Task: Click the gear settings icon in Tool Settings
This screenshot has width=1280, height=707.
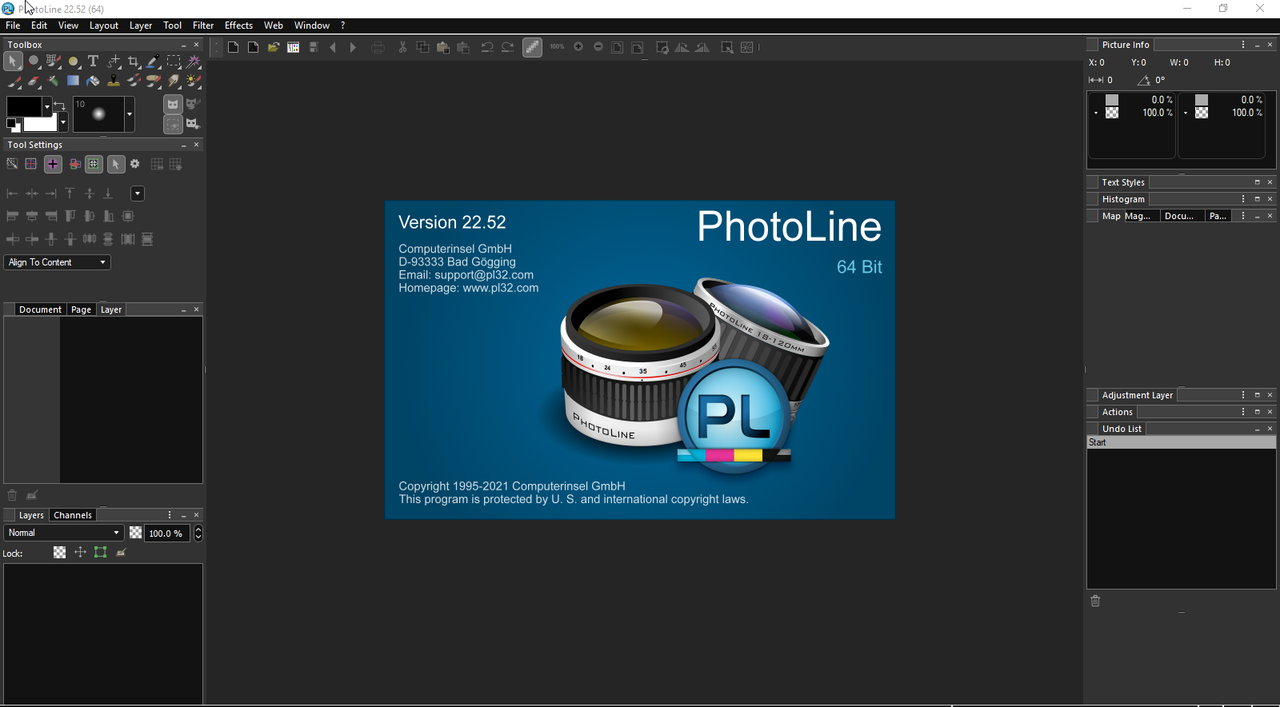Action: click(135, 164)
